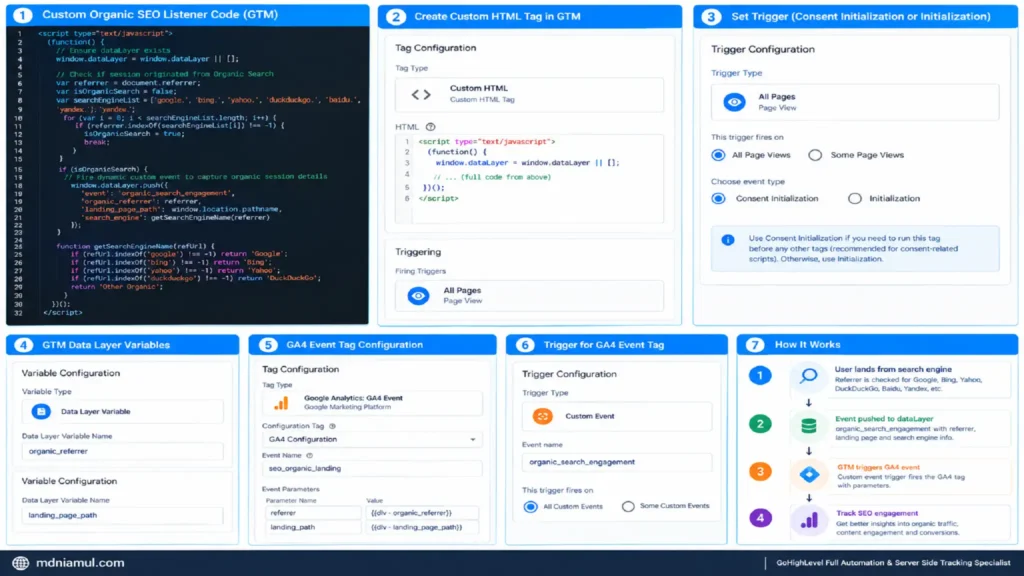This screenshot has width=1024, height=576.
Task: Select the Data Layer Variable type box
Action: point(123,411)
